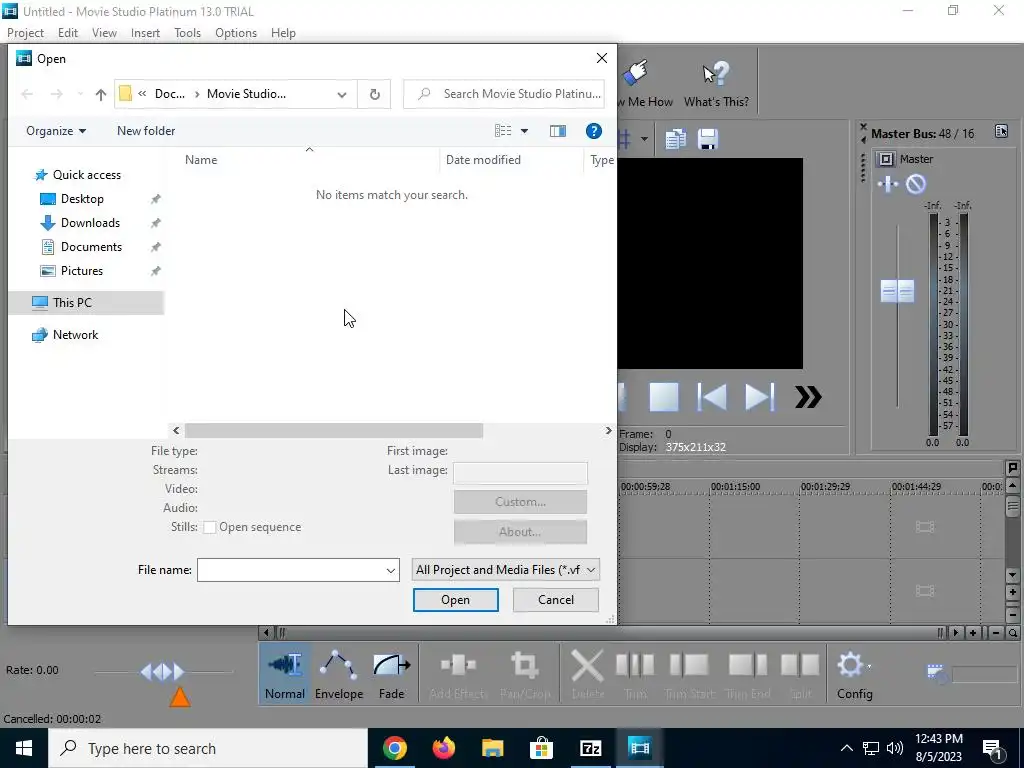Click New folder in Open dialog
This screenshot has width=1024, height=768.
[x=146, y=131]
